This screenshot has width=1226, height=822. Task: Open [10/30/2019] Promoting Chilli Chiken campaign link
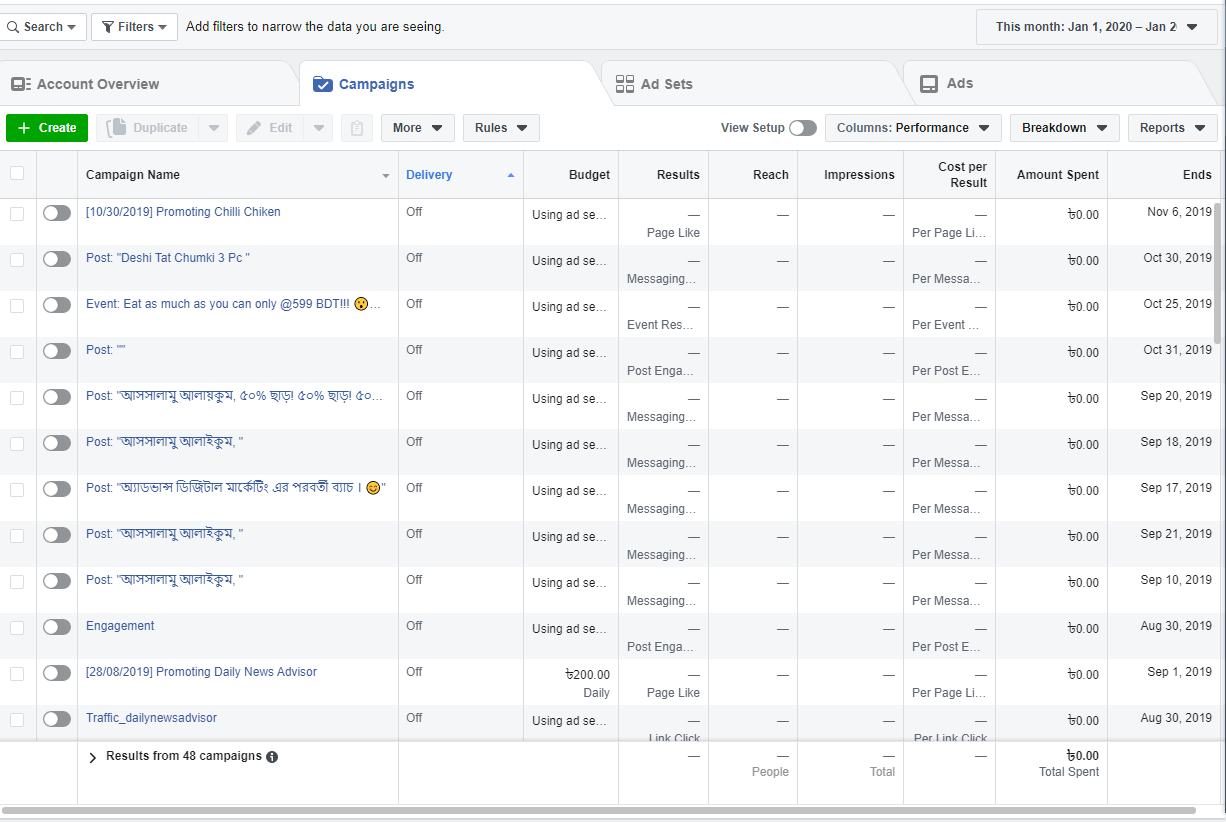(183, 212)
